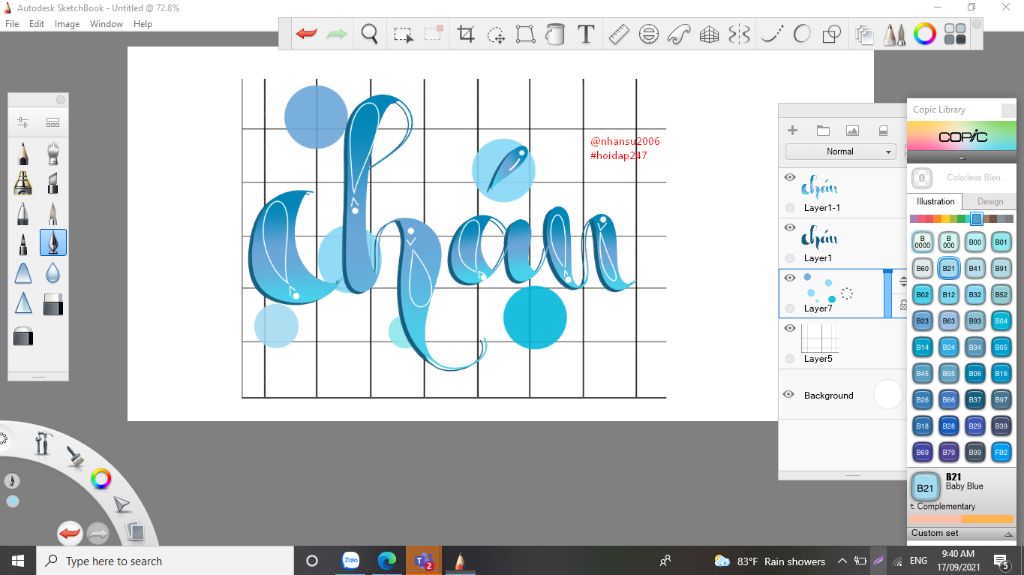1024x575 pixels.
Task: Hide Layer1 with its eye icon
Action: click(790, 227)
